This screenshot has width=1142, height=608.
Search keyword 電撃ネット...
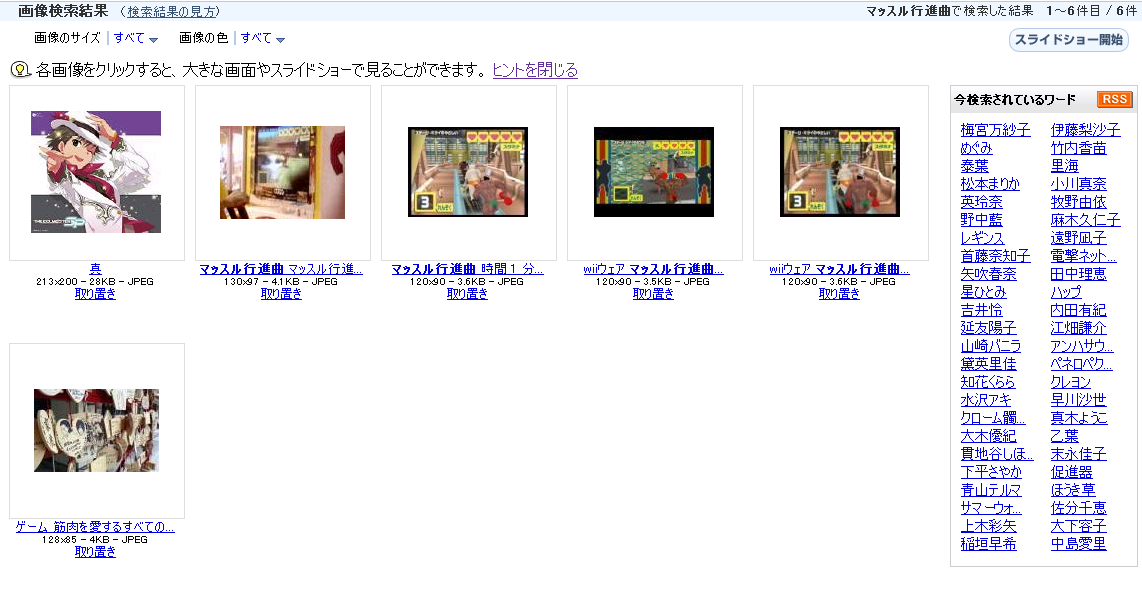click(1083, 256)
